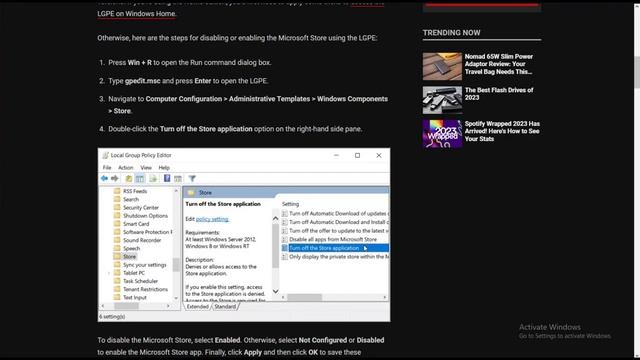This screenshot has height=360, width=640.
Task: Click tree pane scroll up arrow
Action: [x=176, y=191]
